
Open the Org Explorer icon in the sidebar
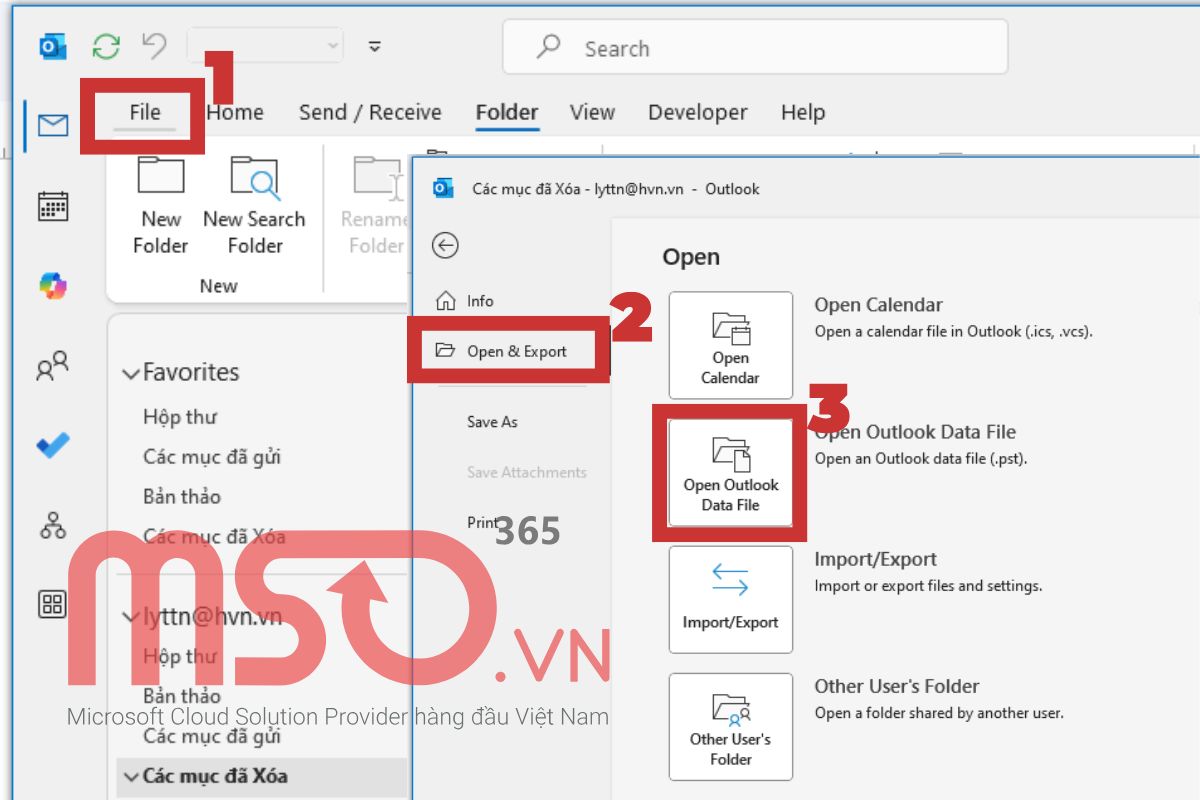(53, 524)
